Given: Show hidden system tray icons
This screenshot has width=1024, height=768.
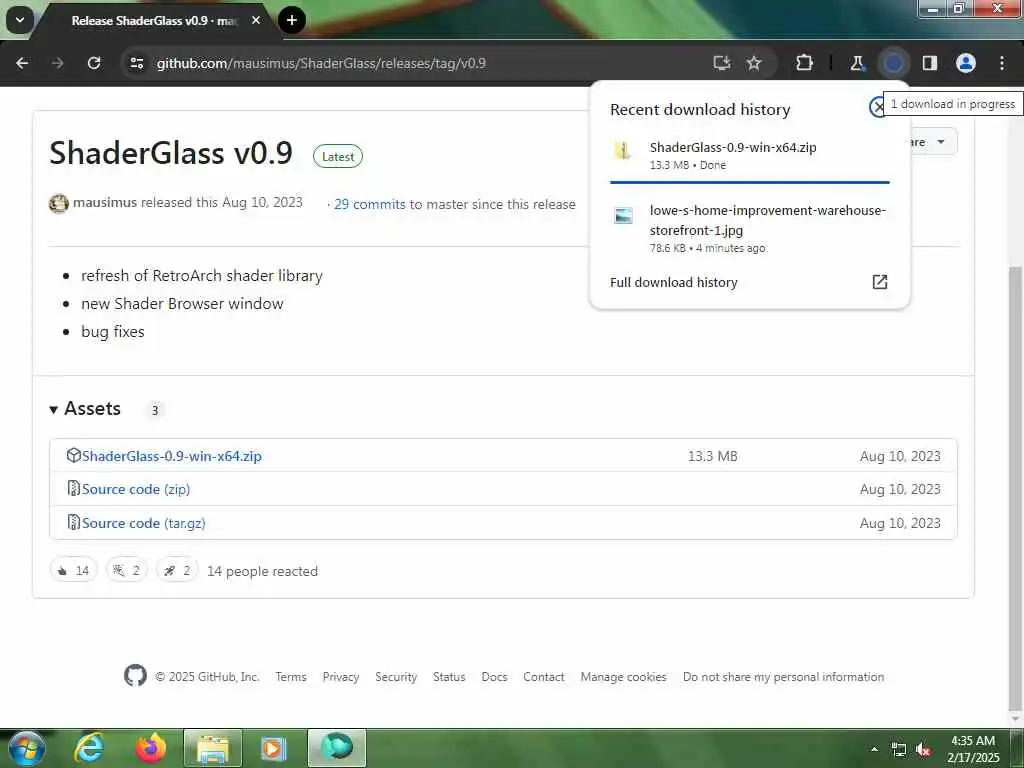Looking at the screenshot, I should (x=874, y=749).
